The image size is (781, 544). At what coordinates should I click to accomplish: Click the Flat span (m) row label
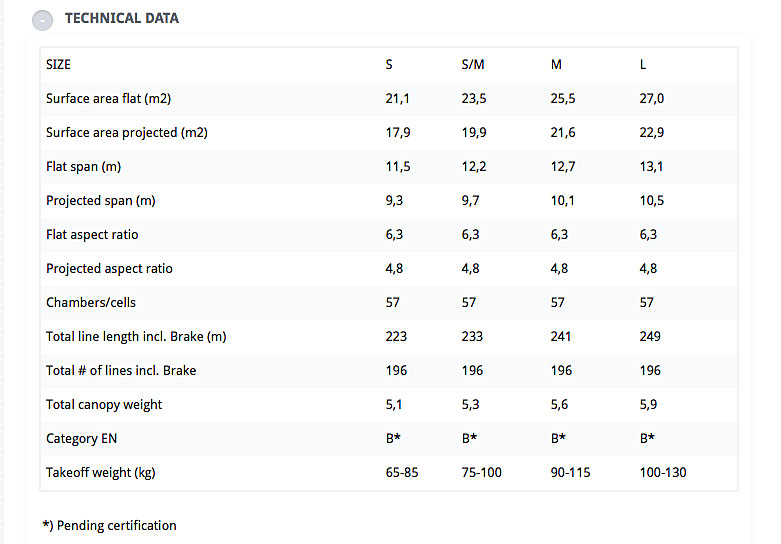(x=84, y=166)
